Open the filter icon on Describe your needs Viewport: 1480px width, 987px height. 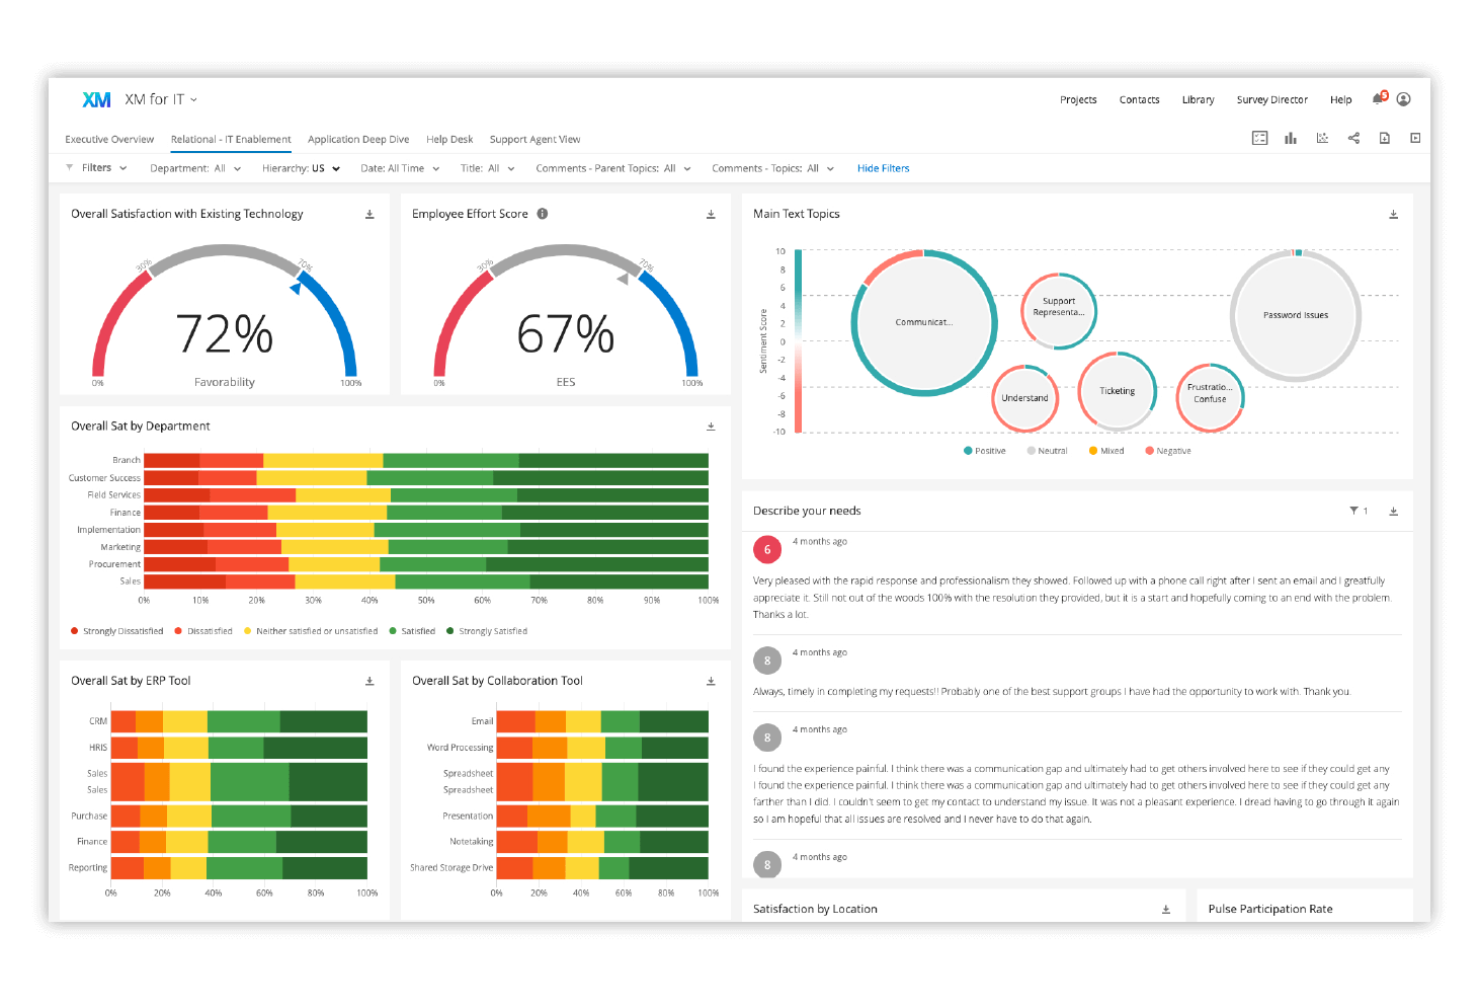pos(1355,510)
